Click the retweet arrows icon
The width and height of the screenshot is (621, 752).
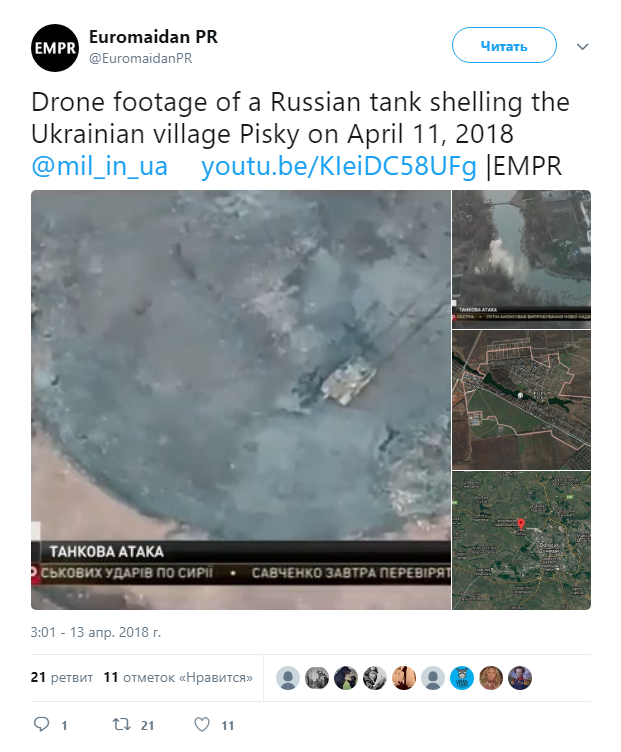[120, 724]
